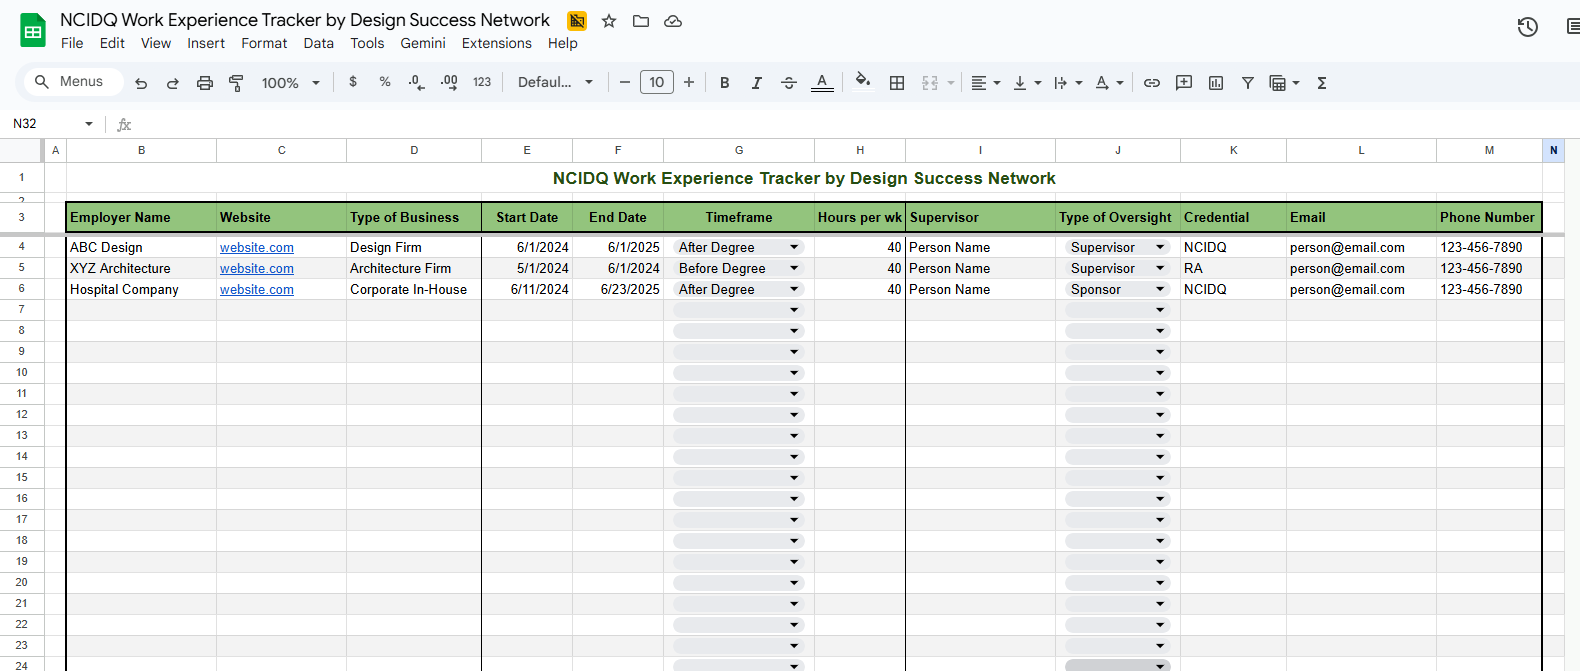1580x671 pixels.
Task: Open the Data menu
Action: pyautogui.click(x=319, y=43)
